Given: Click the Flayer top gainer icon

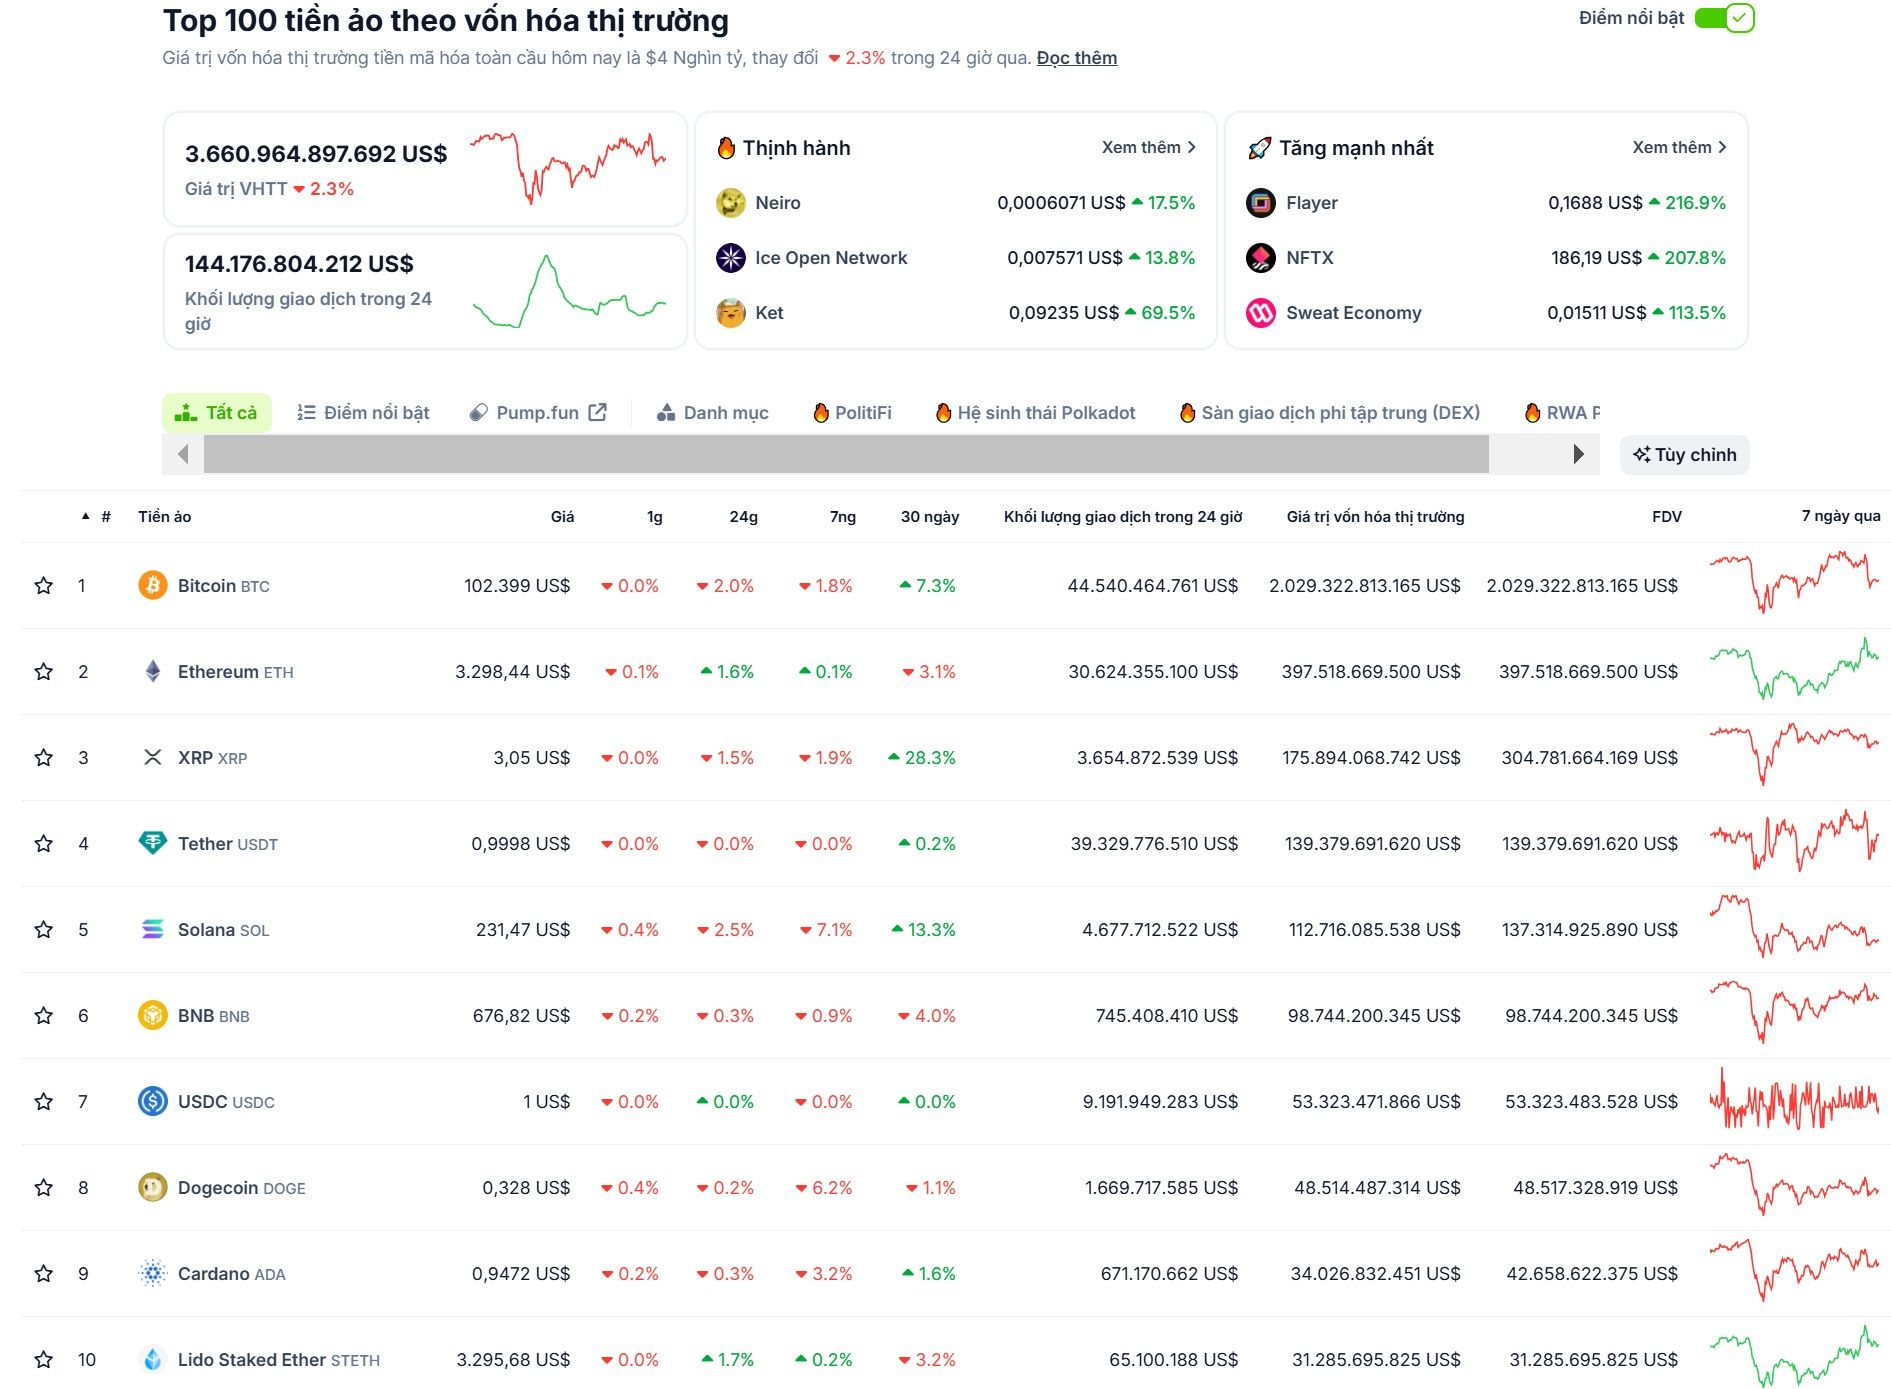Looking at the screenshot, I should pos(1261,203).
